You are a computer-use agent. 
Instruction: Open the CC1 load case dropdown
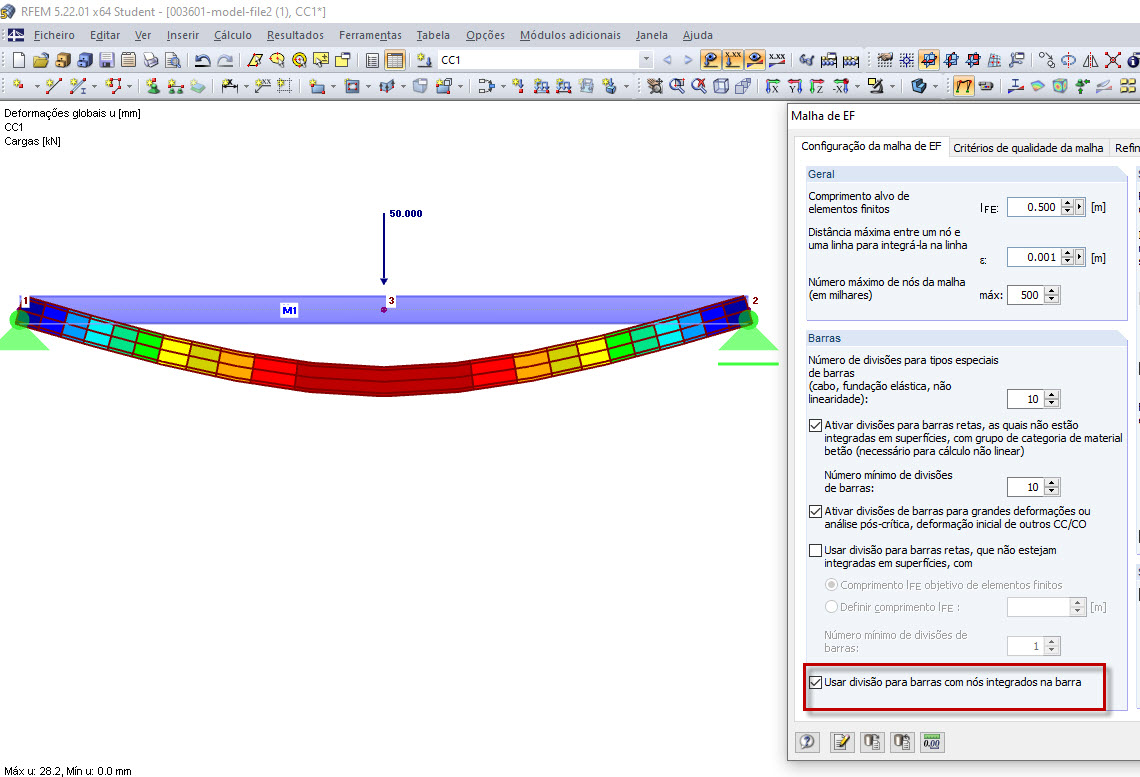tap(646, 60)
